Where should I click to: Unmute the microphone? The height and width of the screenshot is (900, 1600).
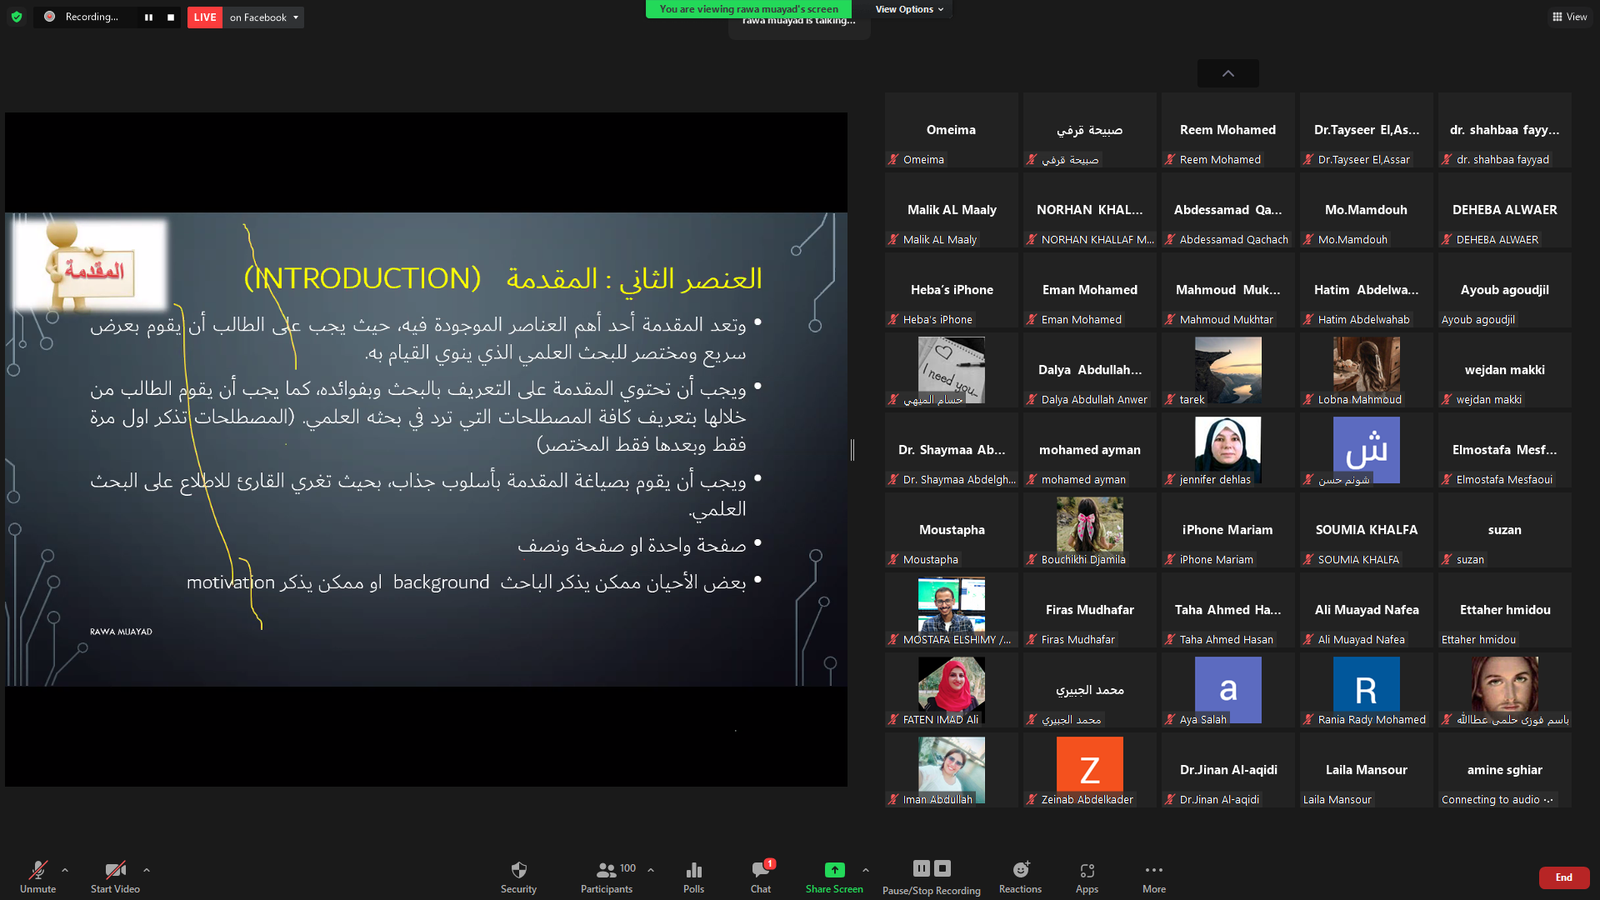[x=38, y=877]
